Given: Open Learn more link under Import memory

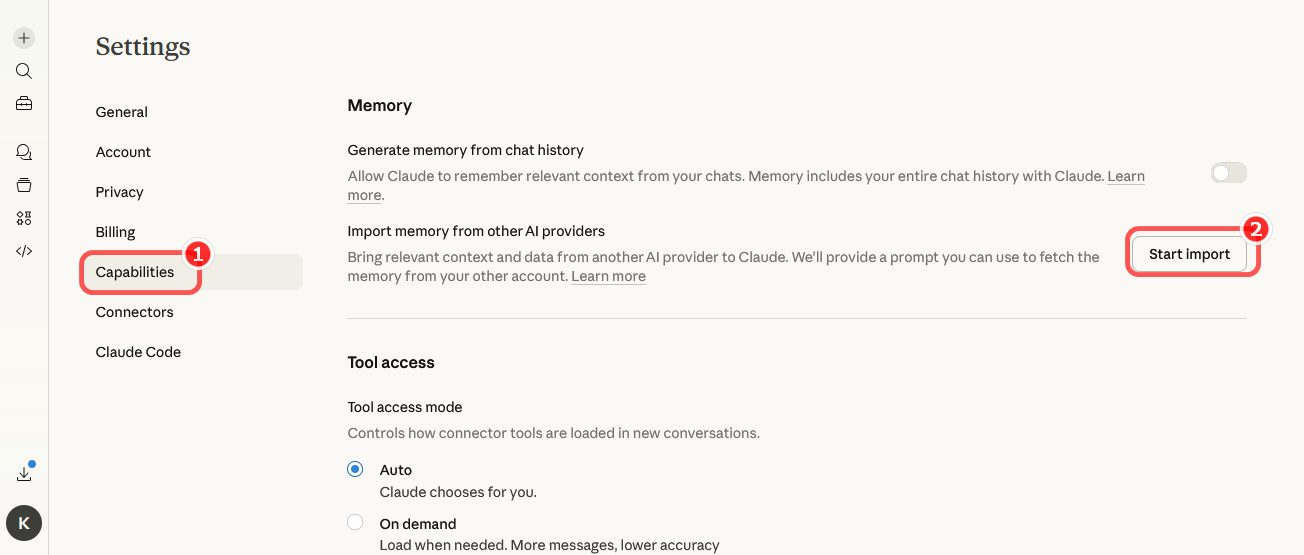Looking at the screenshot, I should click(608, 276).
